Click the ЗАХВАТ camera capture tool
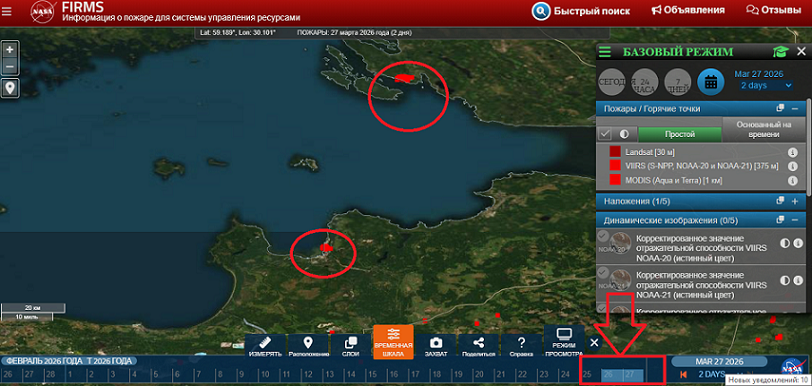Image resolution: width=812 pixels, height=386 pixels. [436, 346]
